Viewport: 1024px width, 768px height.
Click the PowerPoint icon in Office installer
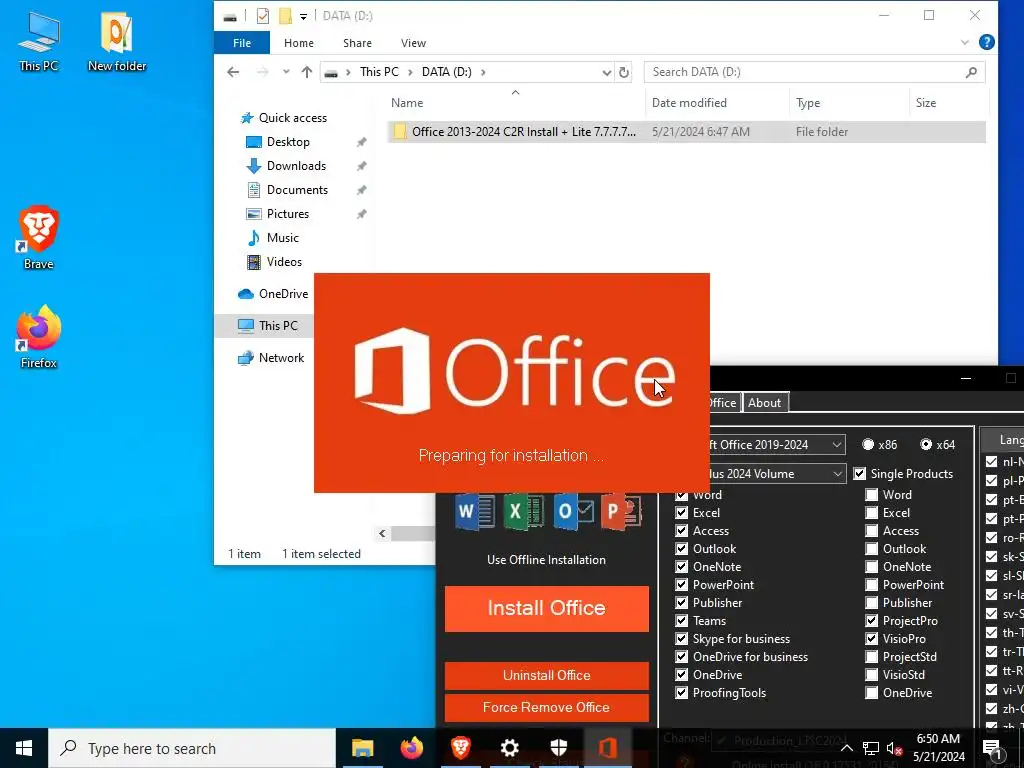click(620, 511)
